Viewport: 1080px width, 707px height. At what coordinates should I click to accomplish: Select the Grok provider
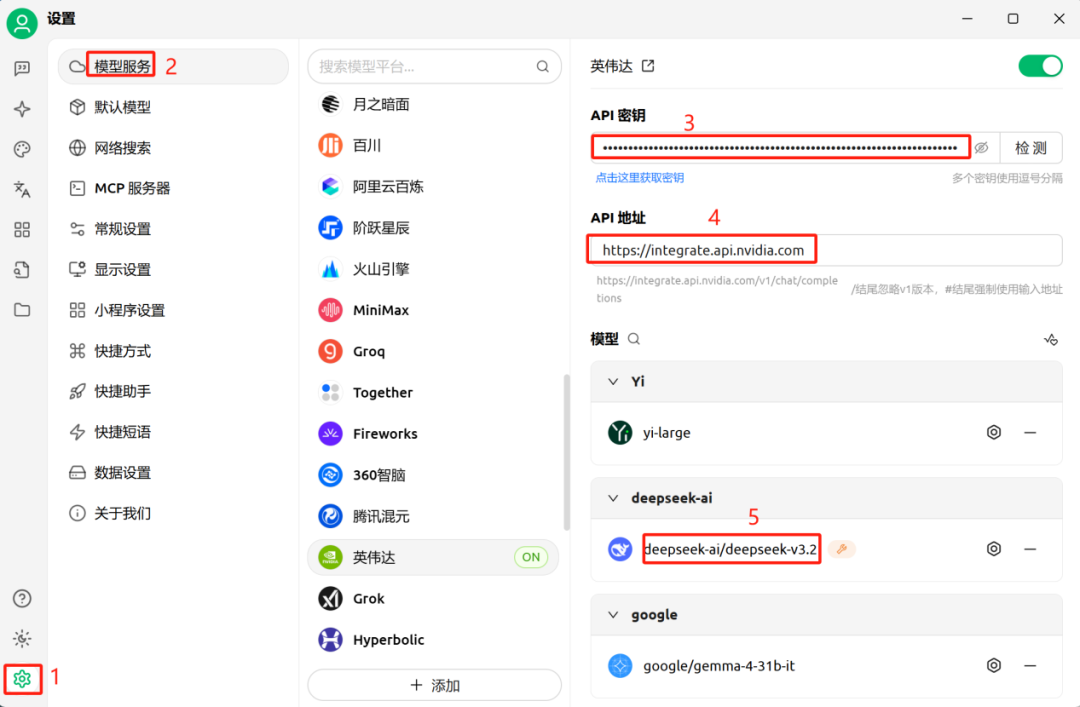[434, 599]
